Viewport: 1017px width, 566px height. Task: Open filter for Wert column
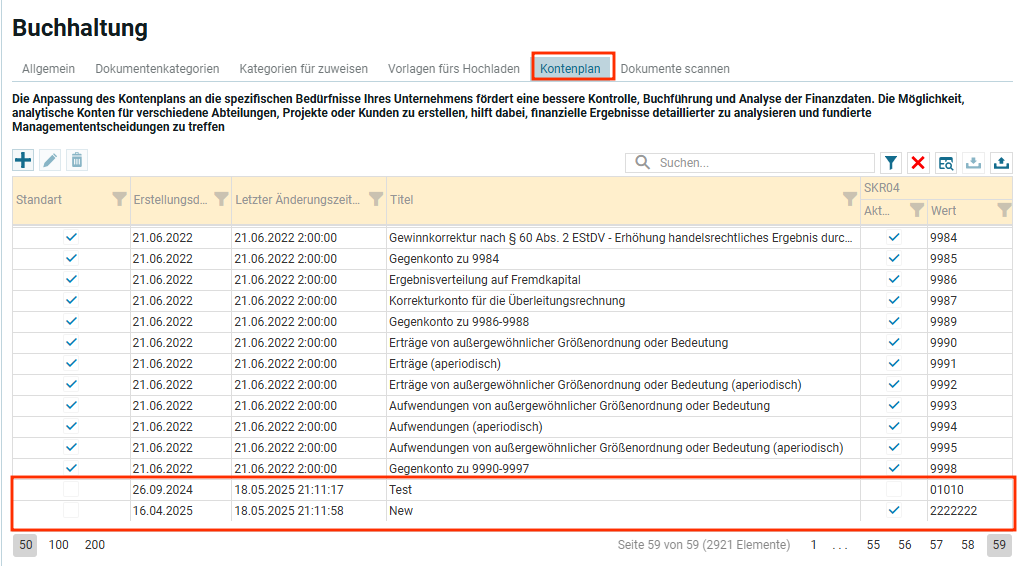1004,210
